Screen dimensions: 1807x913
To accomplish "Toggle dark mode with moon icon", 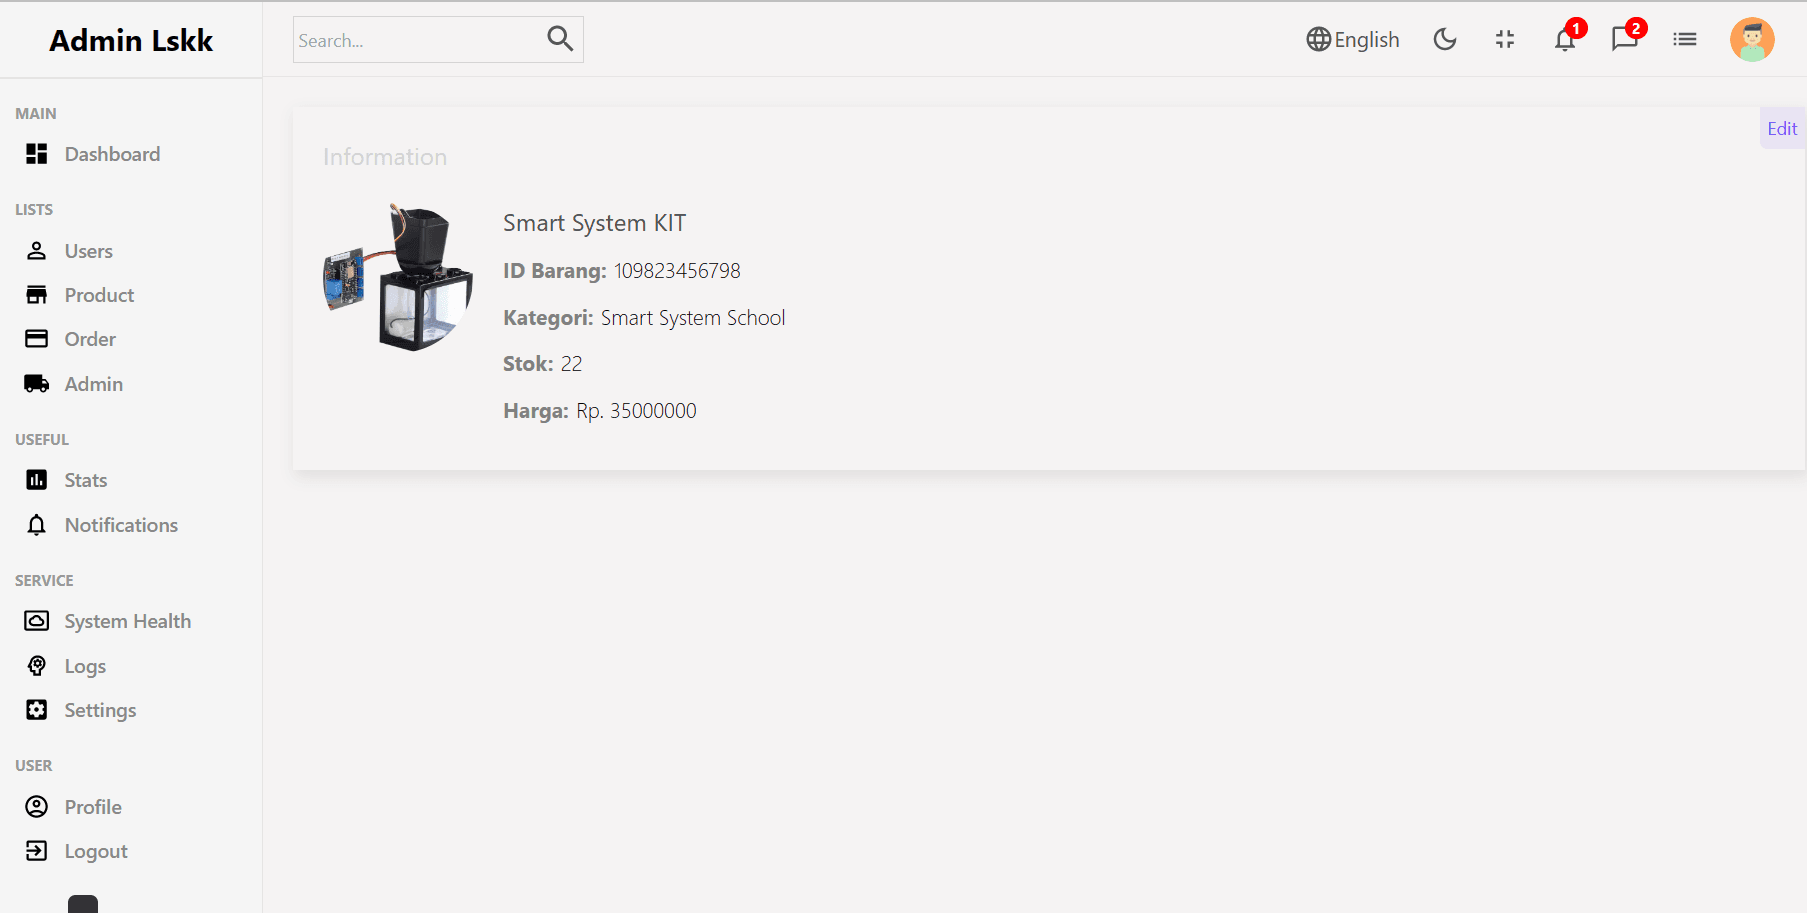I will (1444, 39).
